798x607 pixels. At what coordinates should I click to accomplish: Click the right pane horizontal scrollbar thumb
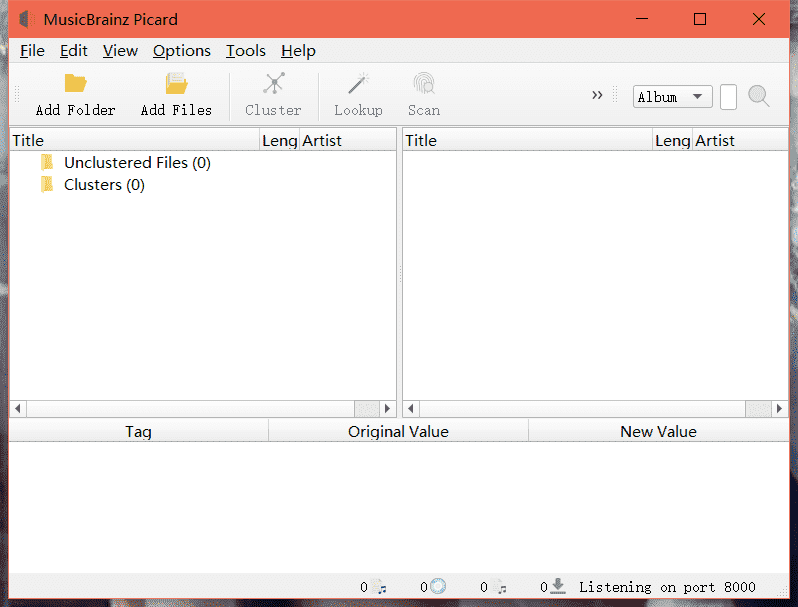(x=758, y=409)
